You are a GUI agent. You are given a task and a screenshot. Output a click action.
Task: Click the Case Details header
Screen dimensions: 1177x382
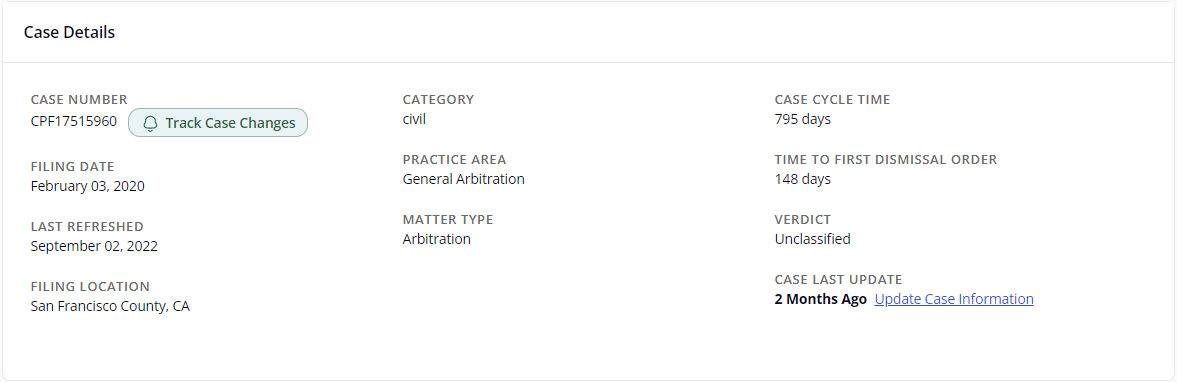pyautogui.click(x=69, y=32)
